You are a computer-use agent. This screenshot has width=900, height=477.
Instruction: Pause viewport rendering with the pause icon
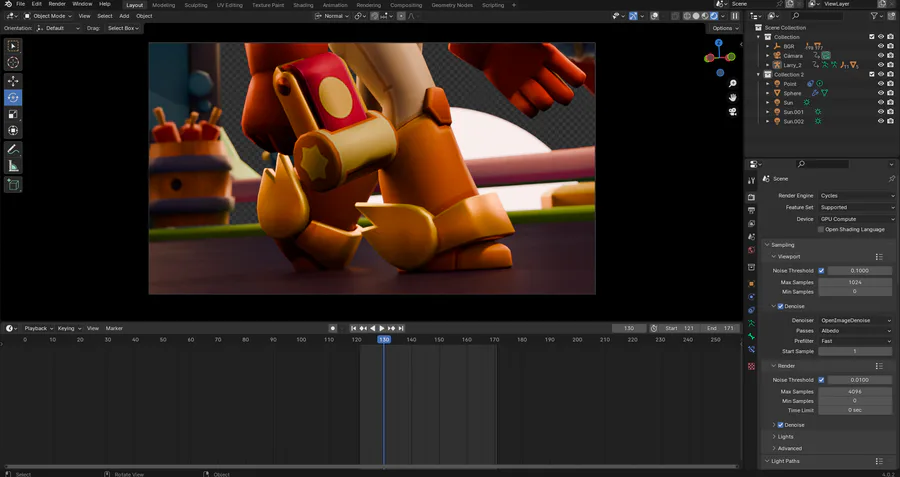click(x=735, y=16)
